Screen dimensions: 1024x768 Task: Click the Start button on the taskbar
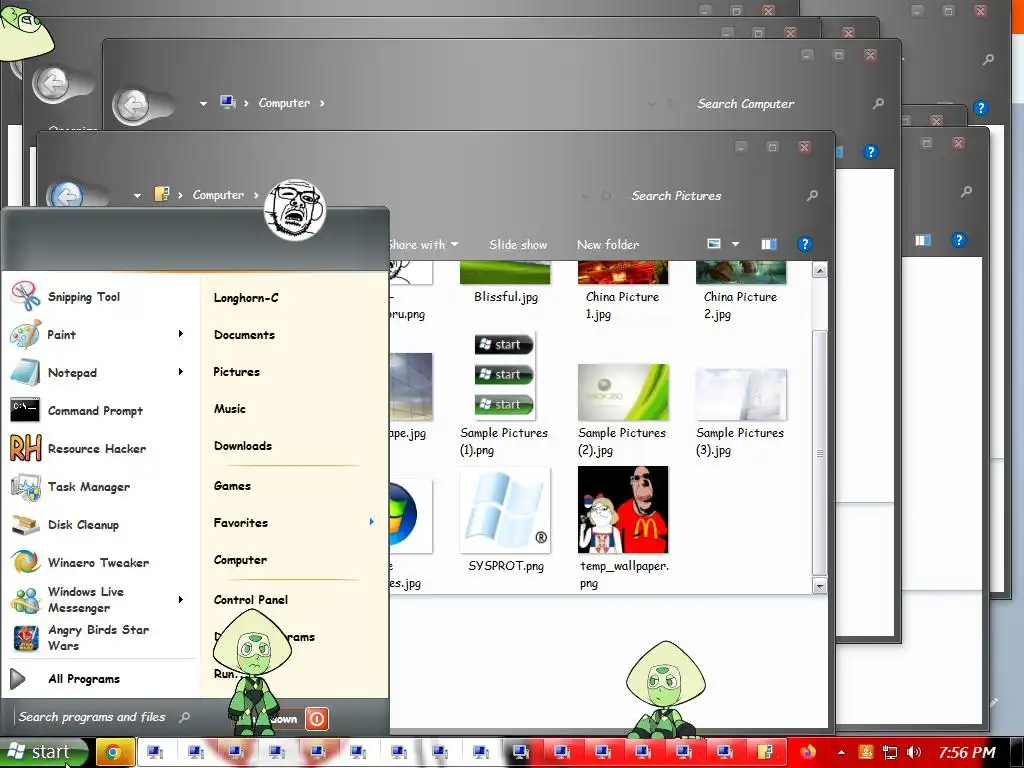43,752
